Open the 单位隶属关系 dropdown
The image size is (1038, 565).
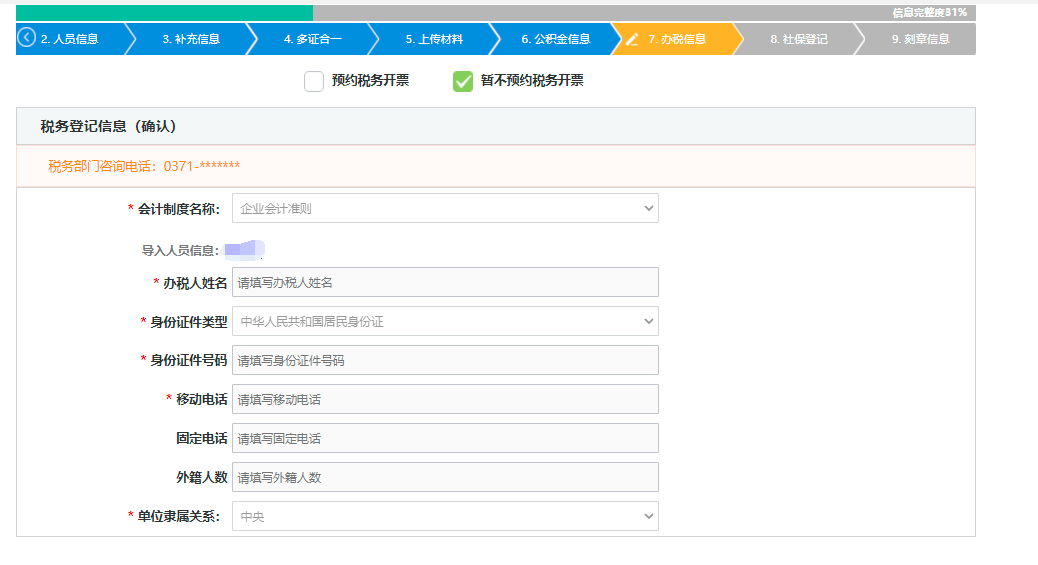coord(445,516)
